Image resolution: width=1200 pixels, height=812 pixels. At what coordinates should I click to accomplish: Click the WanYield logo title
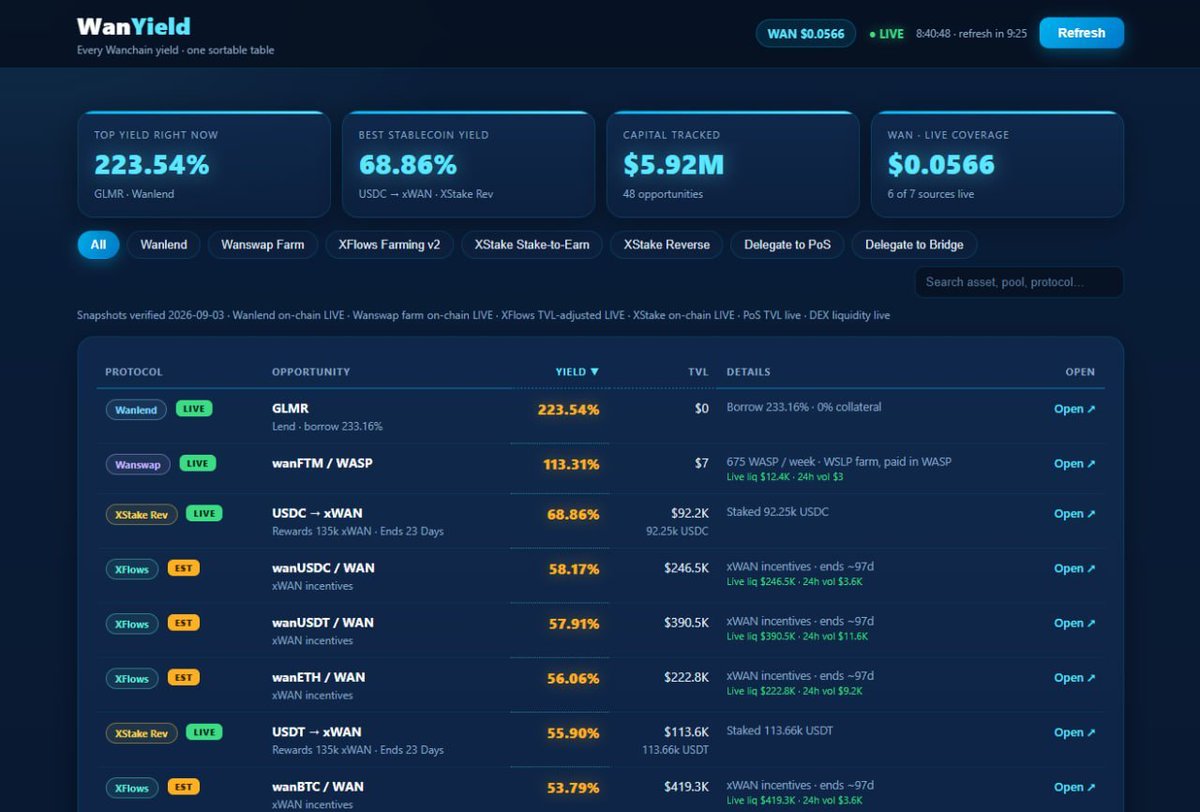click(134, 26)
